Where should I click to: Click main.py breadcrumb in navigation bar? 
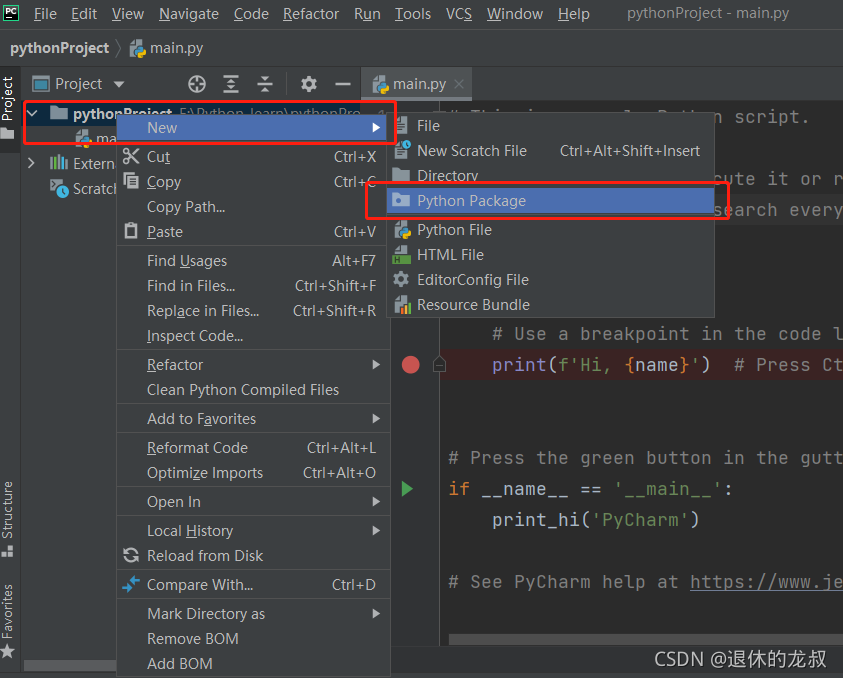point(167,48)
